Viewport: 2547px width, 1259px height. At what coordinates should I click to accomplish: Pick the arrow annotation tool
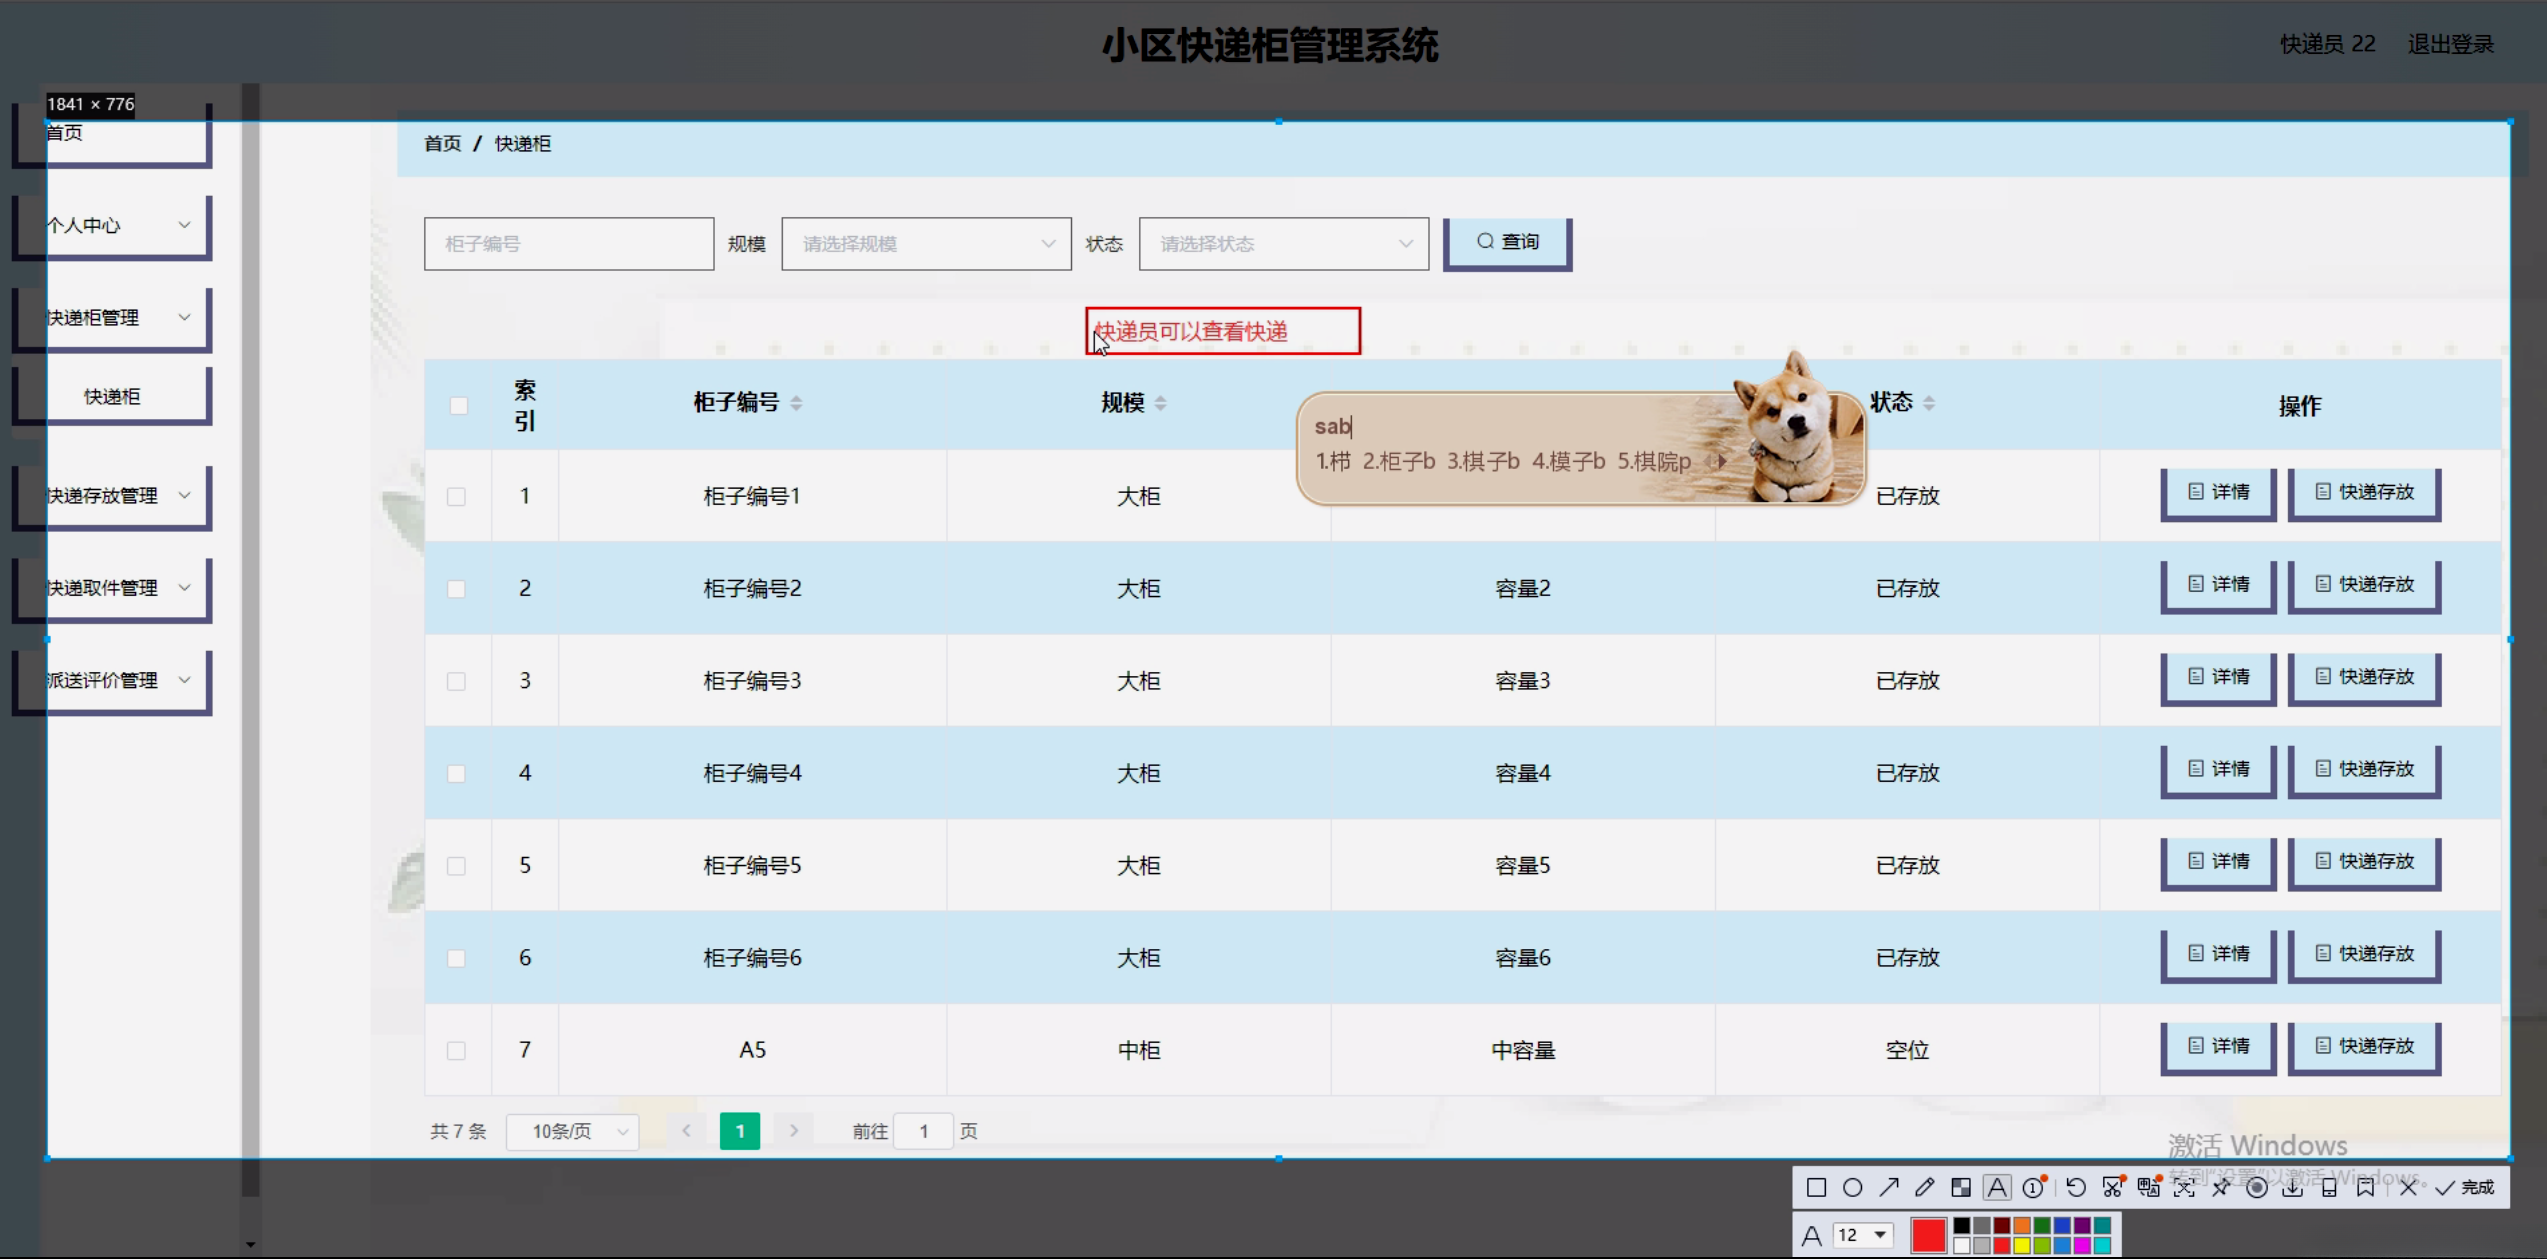[x=1888, y=1187]
